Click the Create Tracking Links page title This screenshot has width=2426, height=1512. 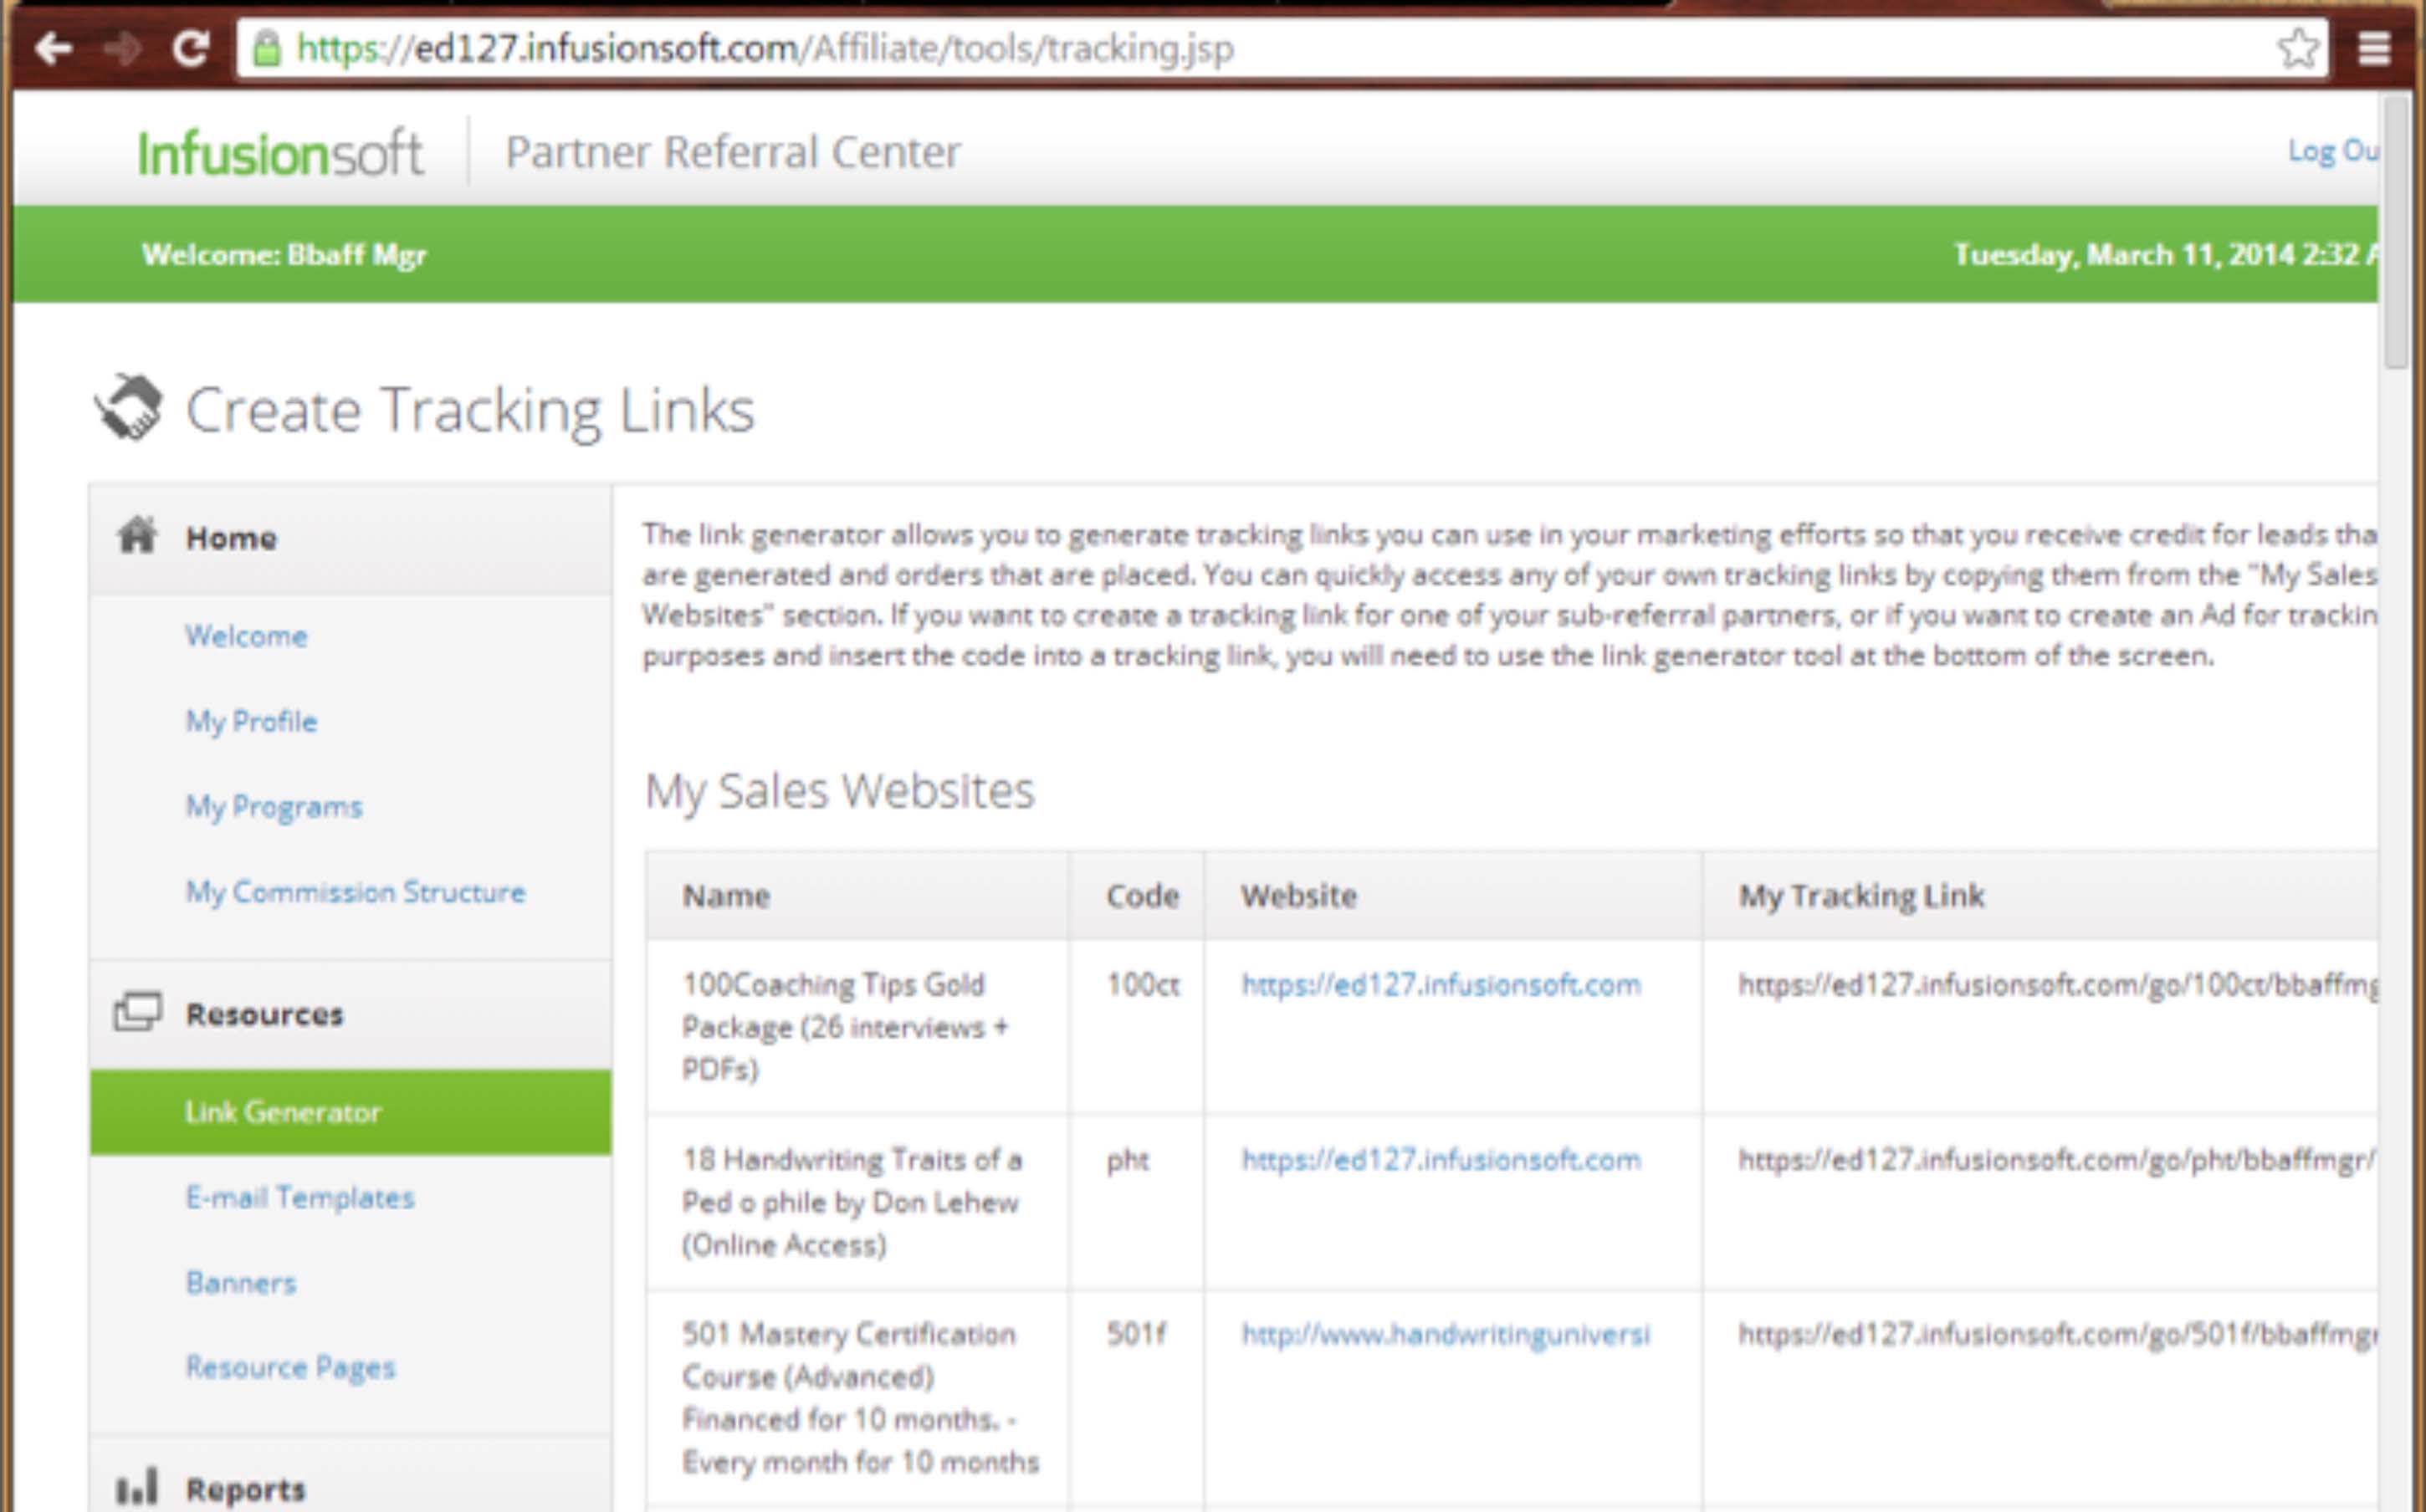pyautogui.click(x=470, y=411)
